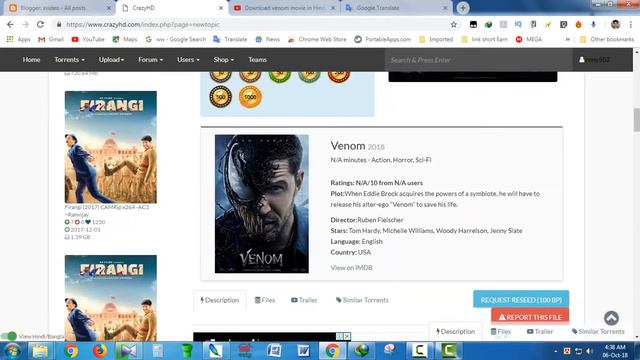Go to Home in the site navbar
This screenshot has height=360, width=640.
(31, 60)
